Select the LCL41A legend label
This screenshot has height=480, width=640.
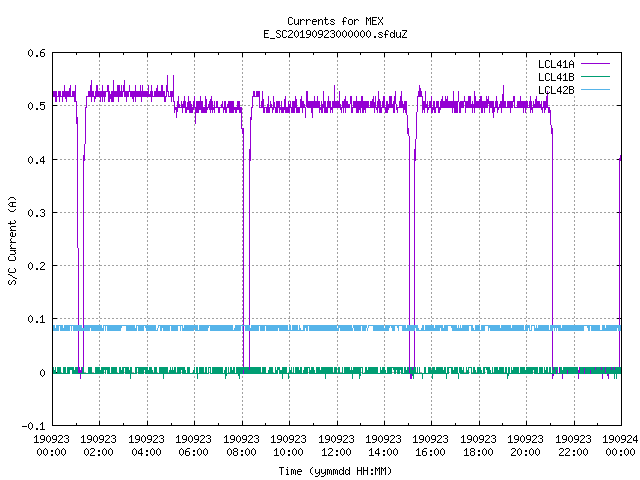[x=556, y=64]
